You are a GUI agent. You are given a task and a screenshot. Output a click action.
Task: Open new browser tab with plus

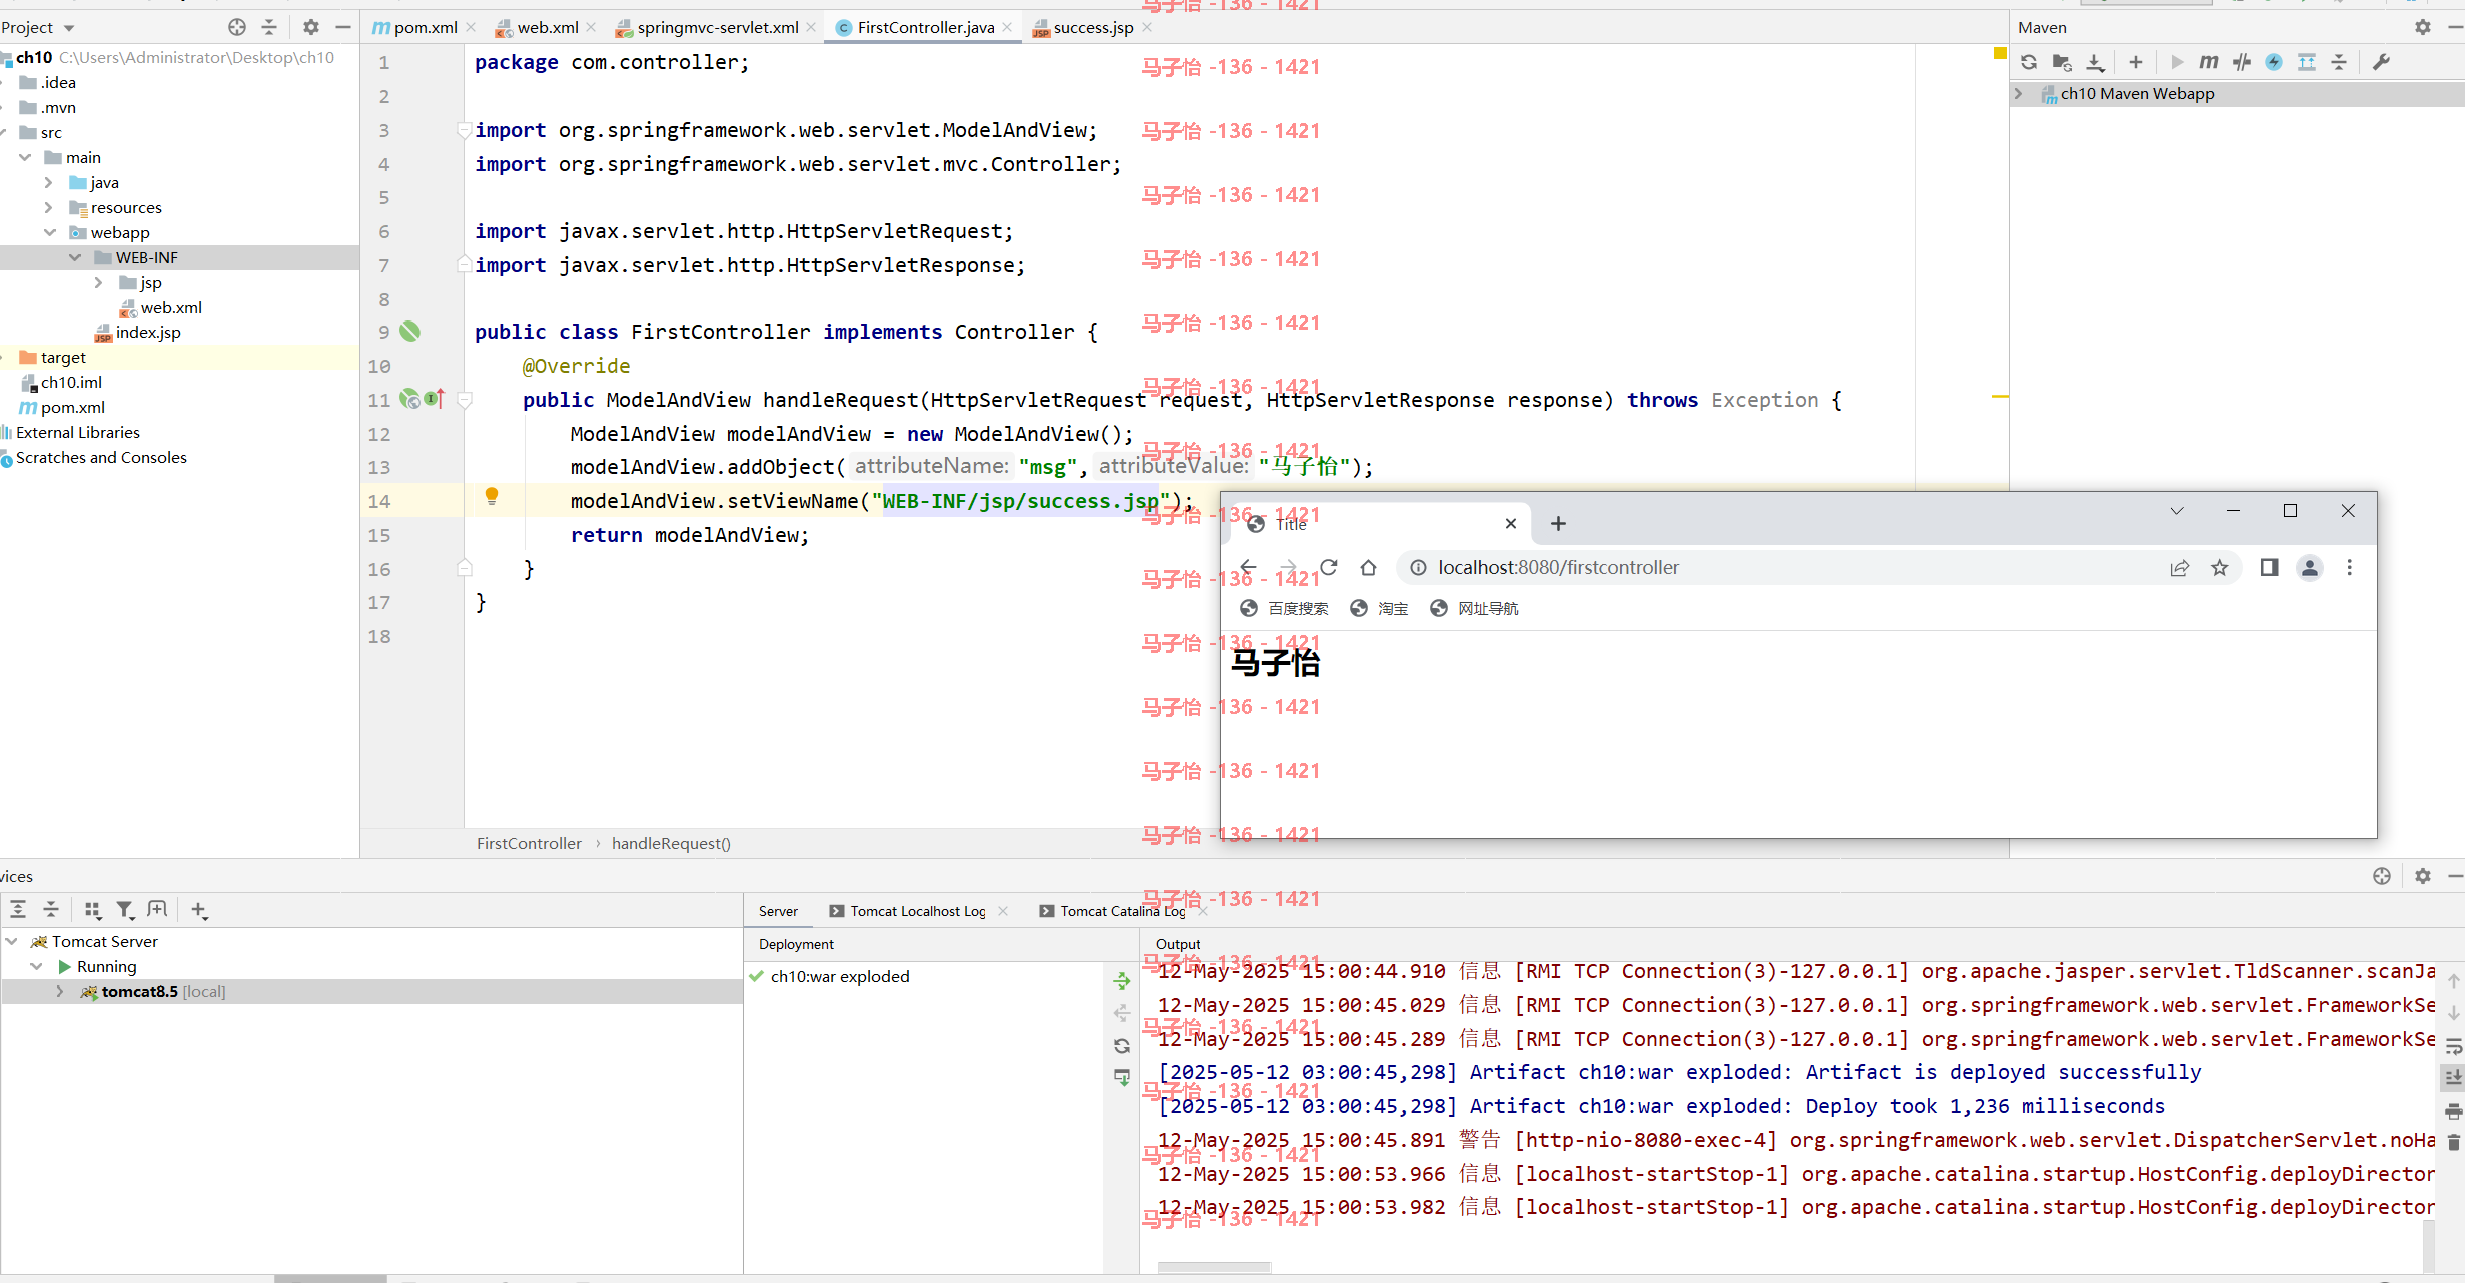tap(1558, 523)
